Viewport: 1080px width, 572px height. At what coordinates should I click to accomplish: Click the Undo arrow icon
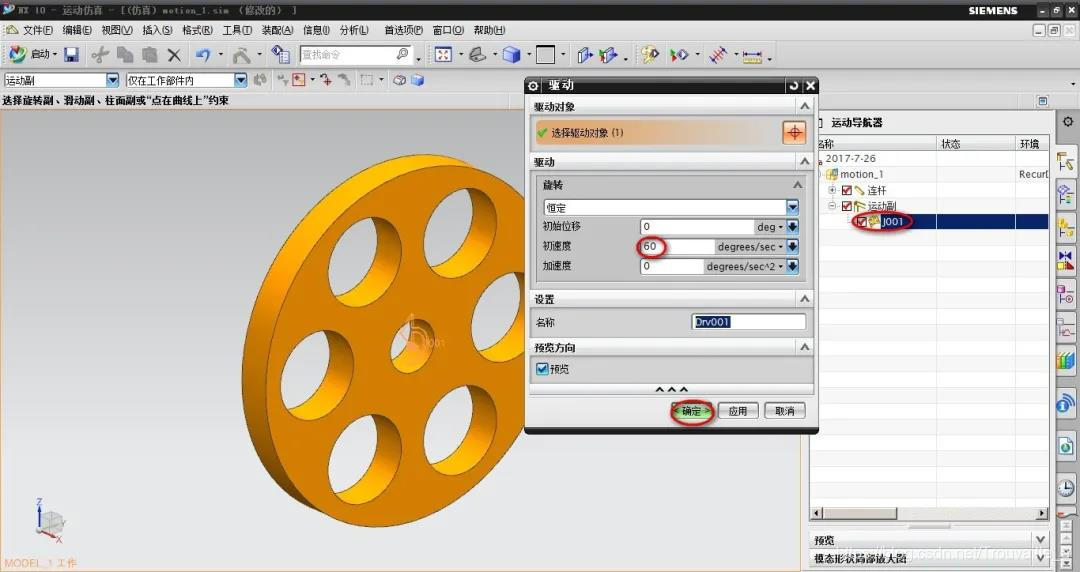[x=202, y=54]
